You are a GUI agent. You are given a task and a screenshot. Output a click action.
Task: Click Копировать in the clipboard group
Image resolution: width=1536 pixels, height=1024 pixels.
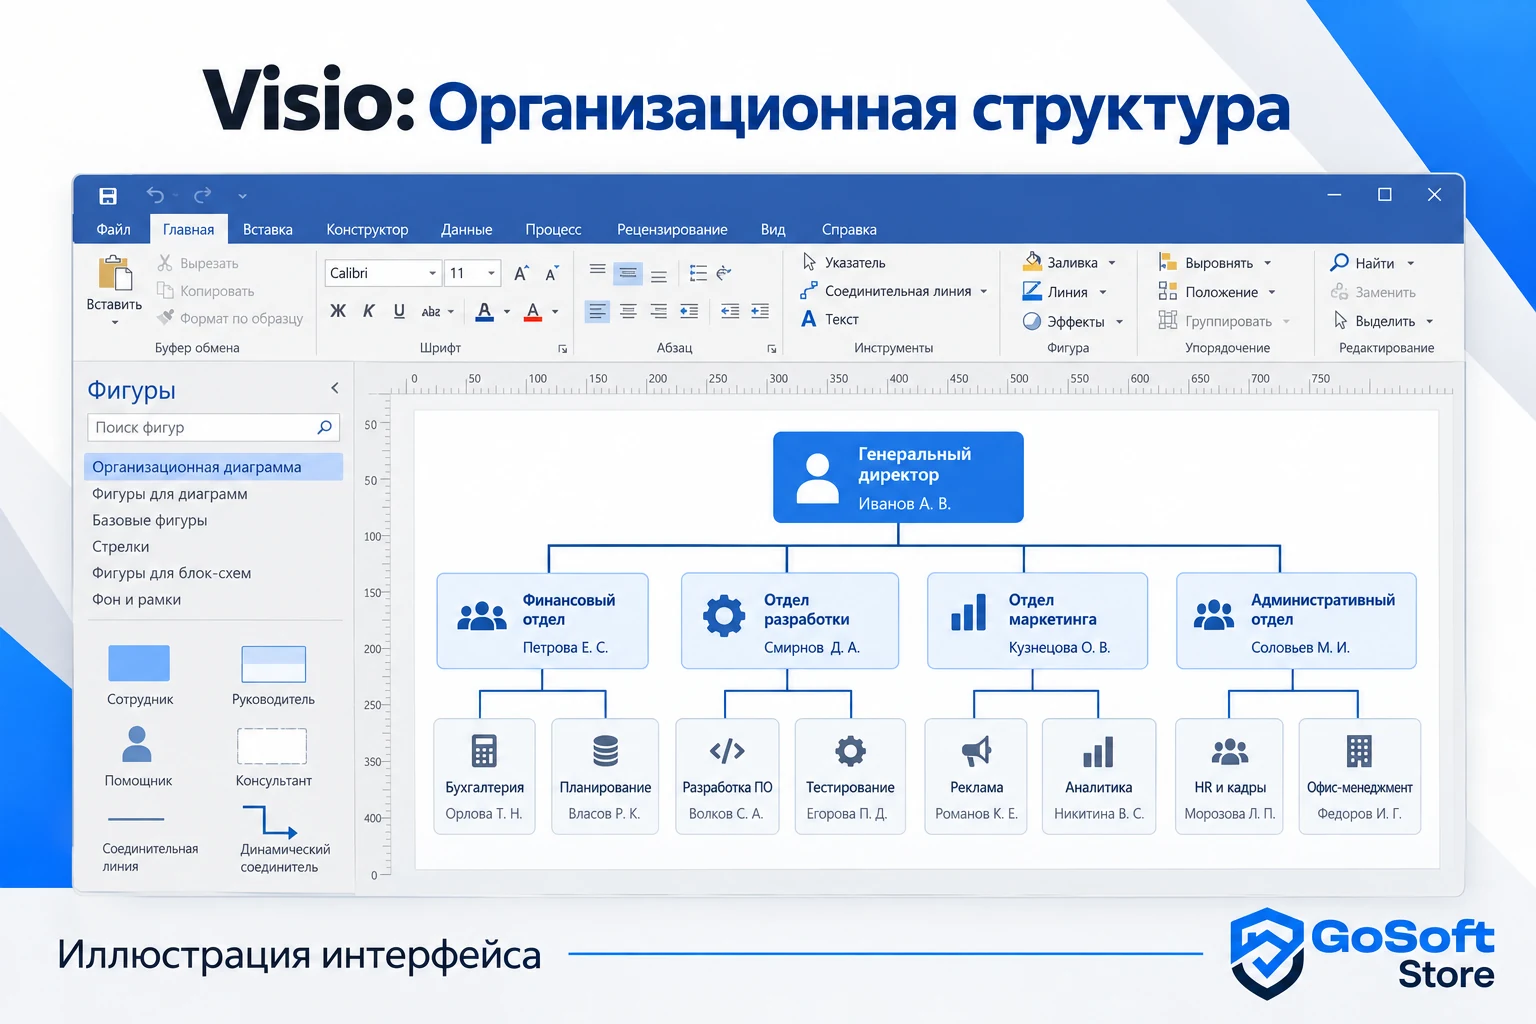tap(206, 291)
